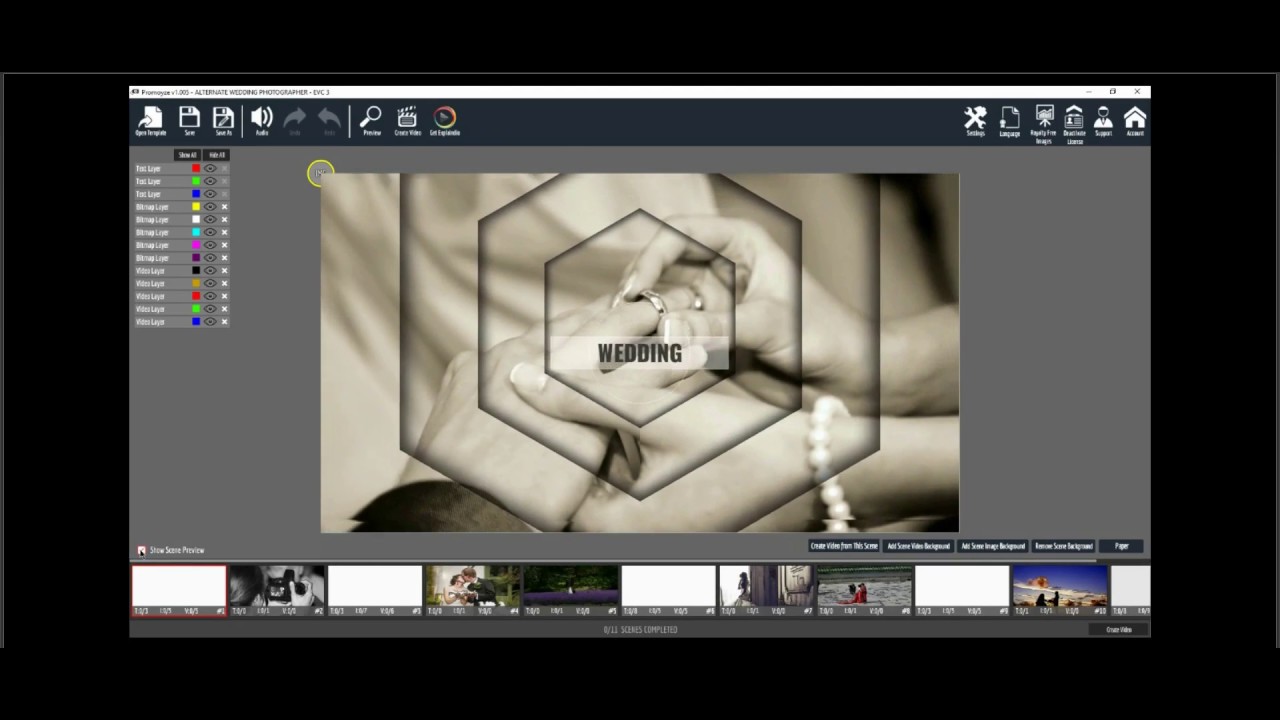Select the blue Text Layer row label

pyautogui.click(x=148, y=194)
